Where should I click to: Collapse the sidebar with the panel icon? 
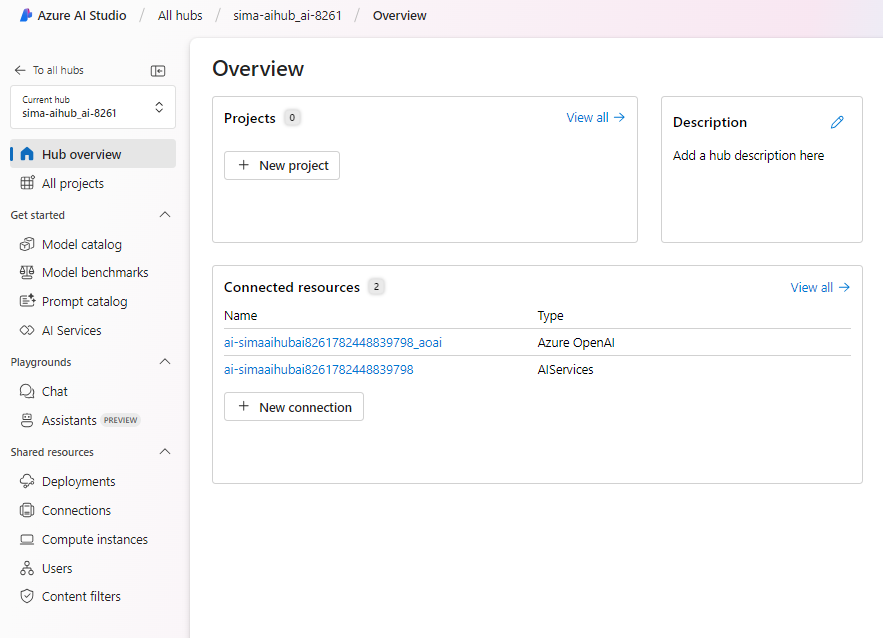tap(158, 70)
